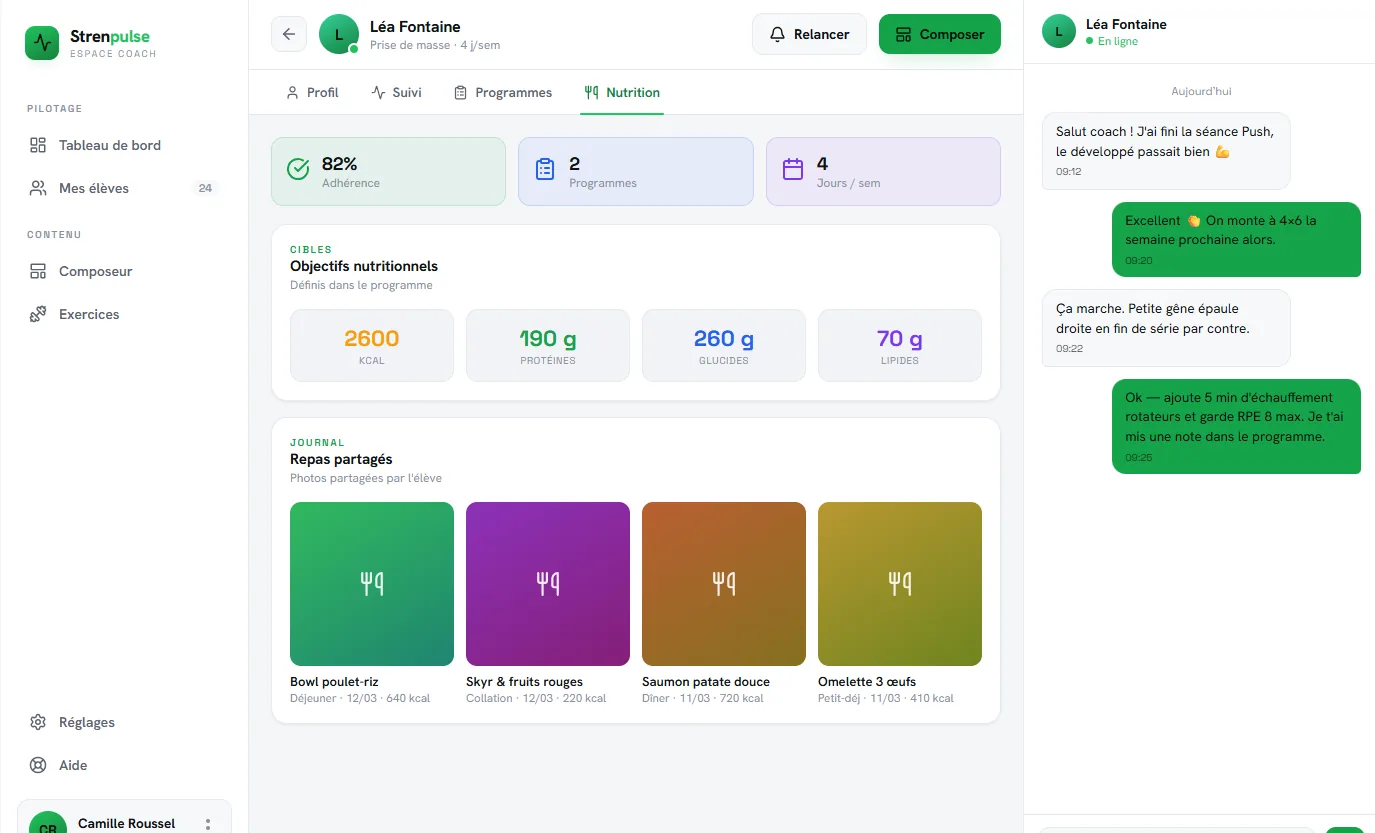Switch to the Profil tab
1375x833 pixels.
pos(312,92)
